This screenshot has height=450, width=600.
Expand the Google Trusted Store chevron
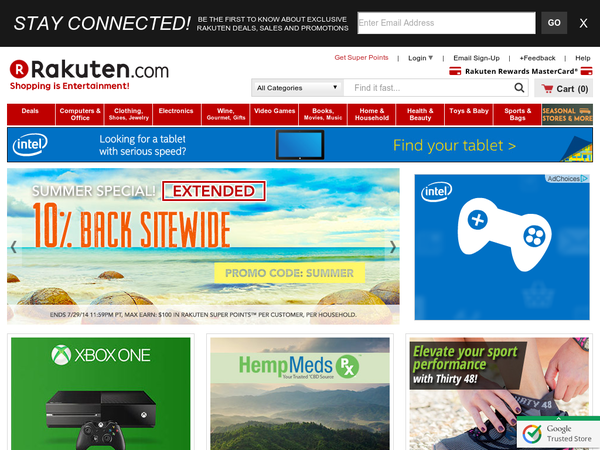(558, 418)
